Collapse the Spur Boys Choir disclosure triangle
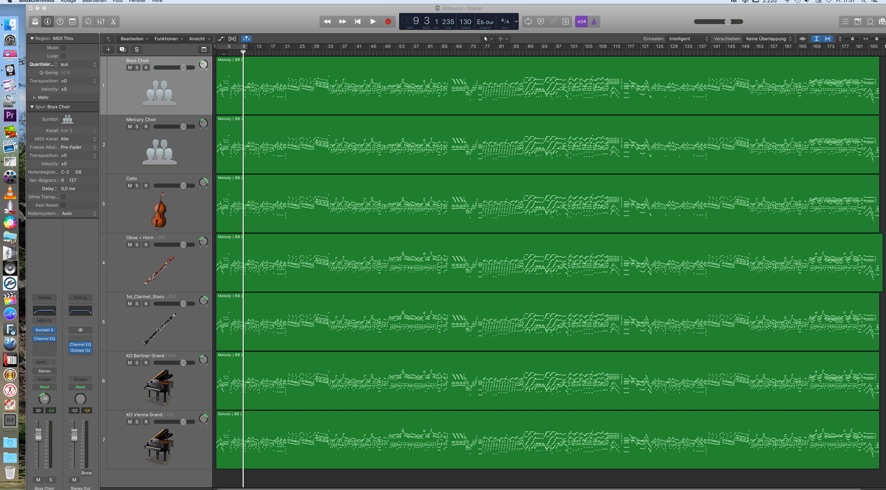886x490 pixels. [32, 106]
